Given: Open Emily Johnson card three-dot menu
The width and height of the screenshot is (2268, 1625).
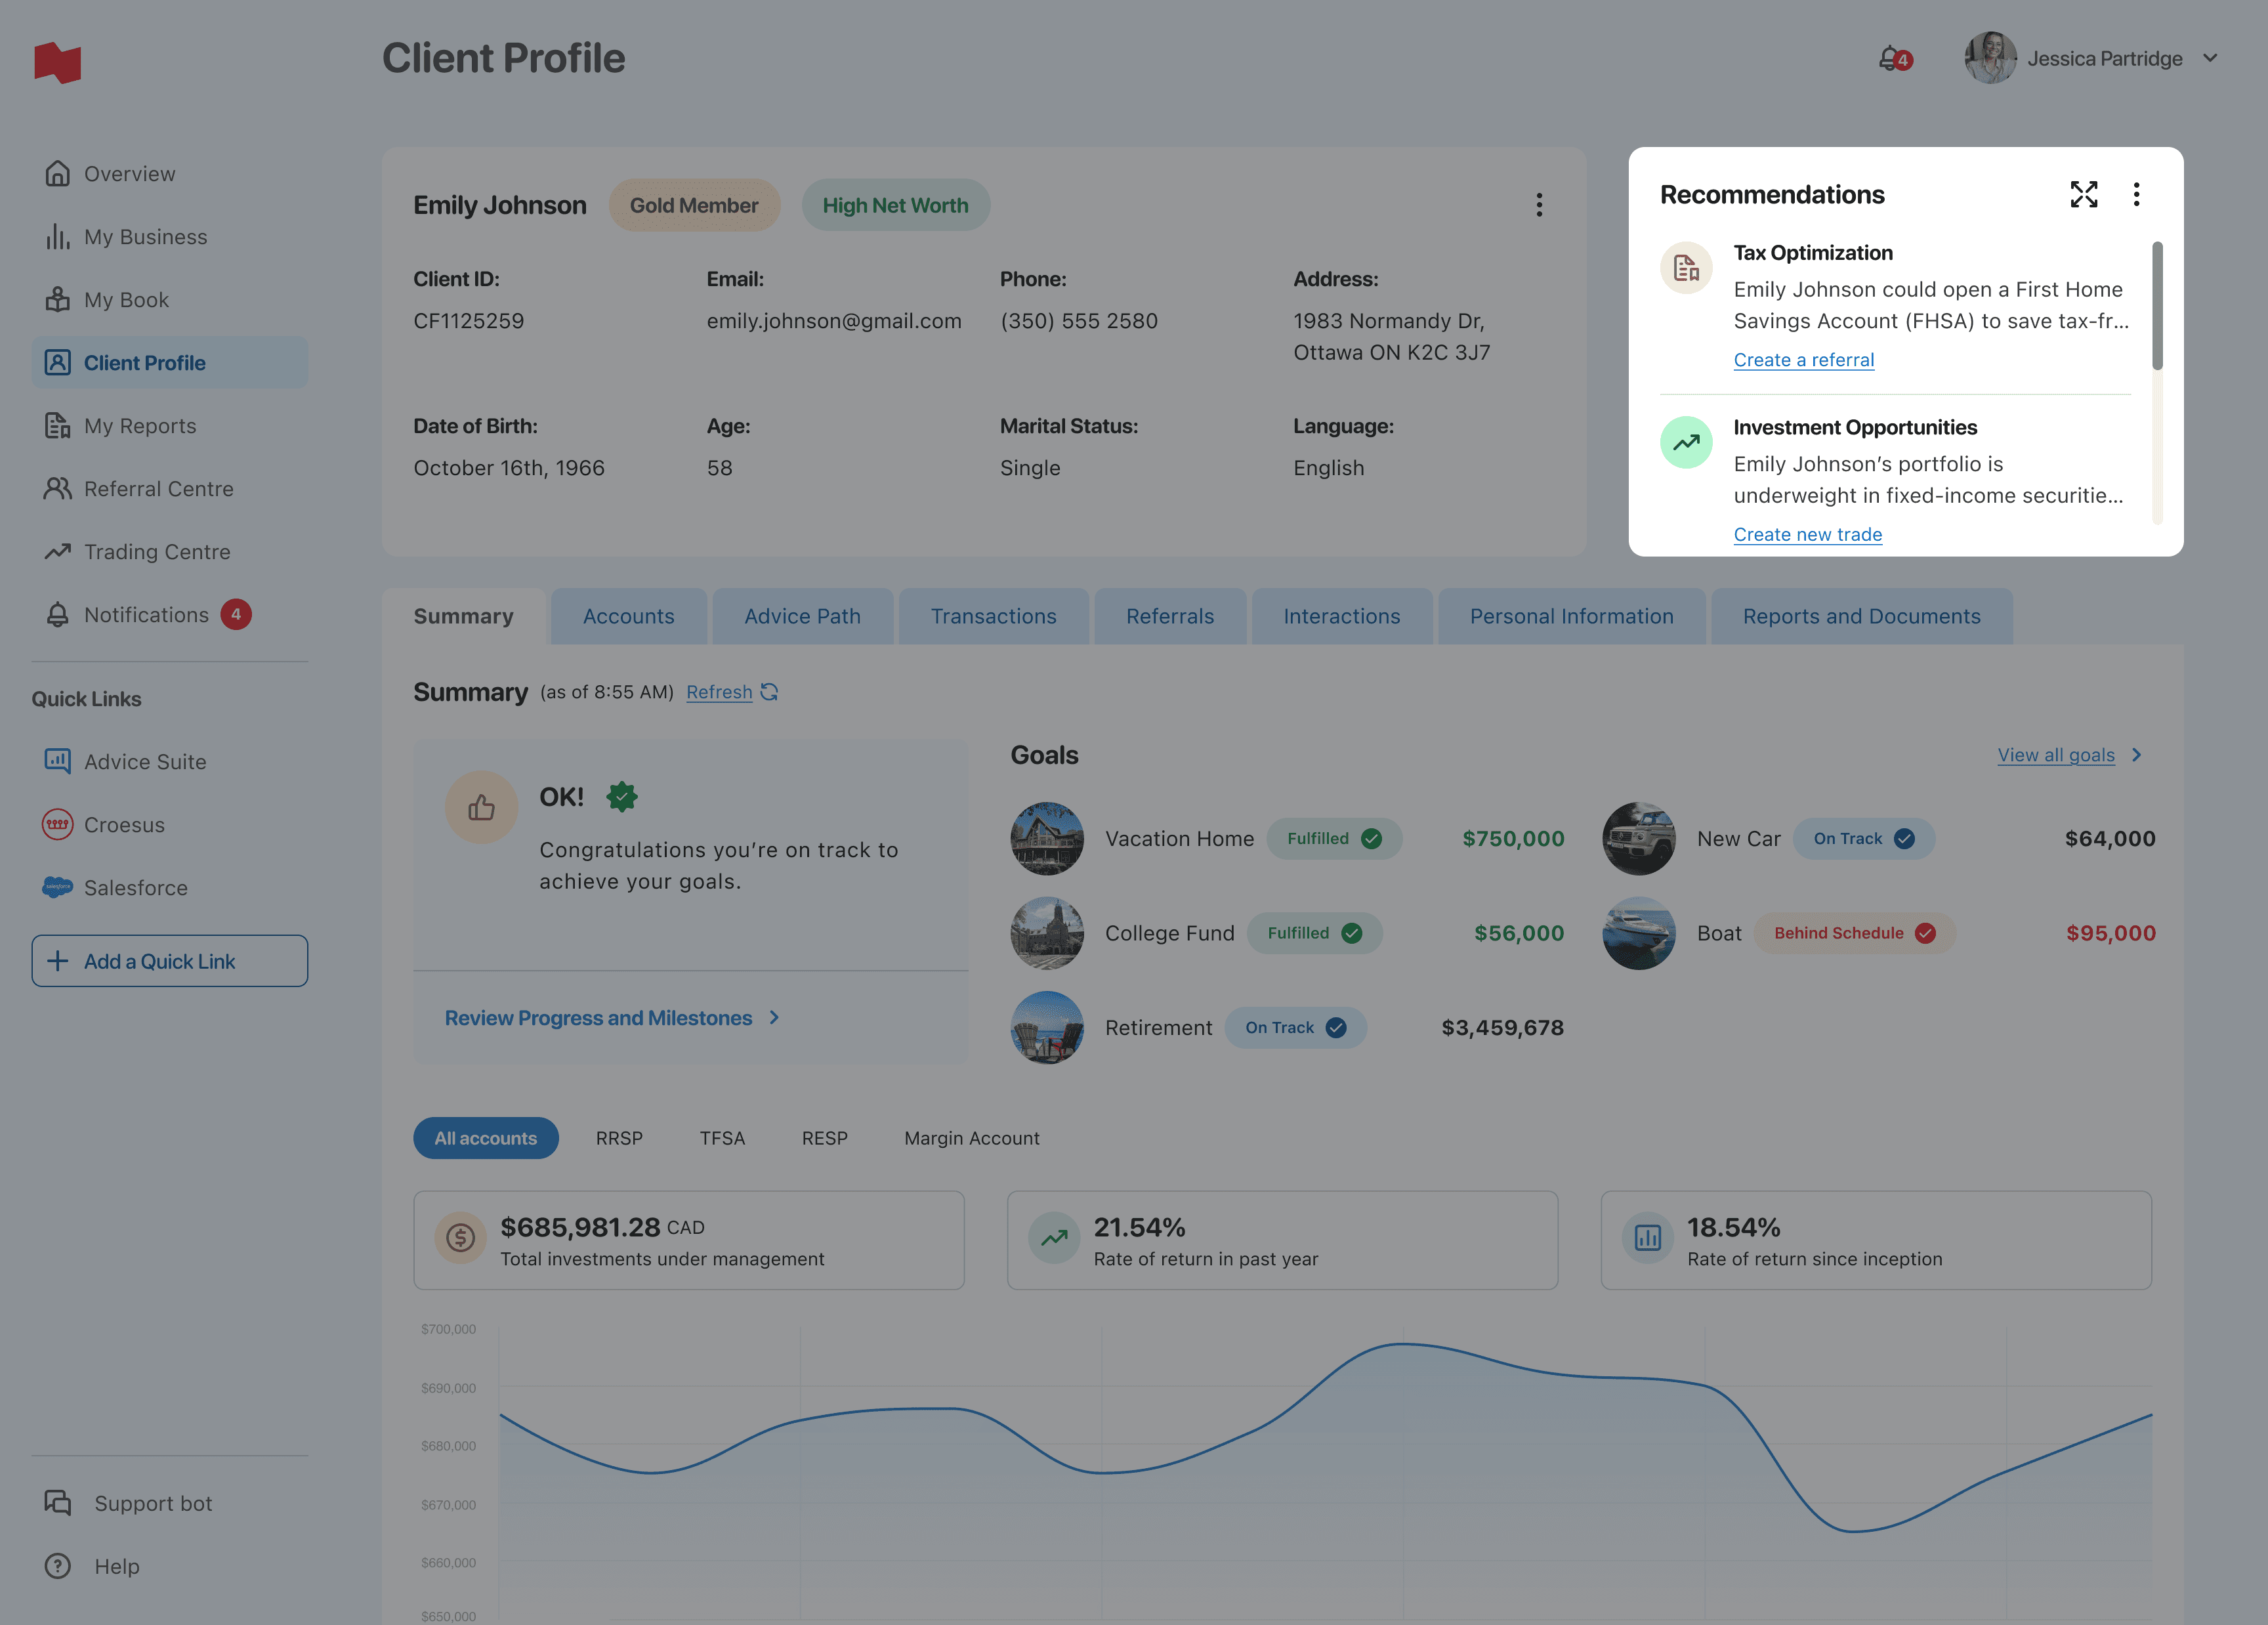Looking at the screenshot, I should 1539,205.
